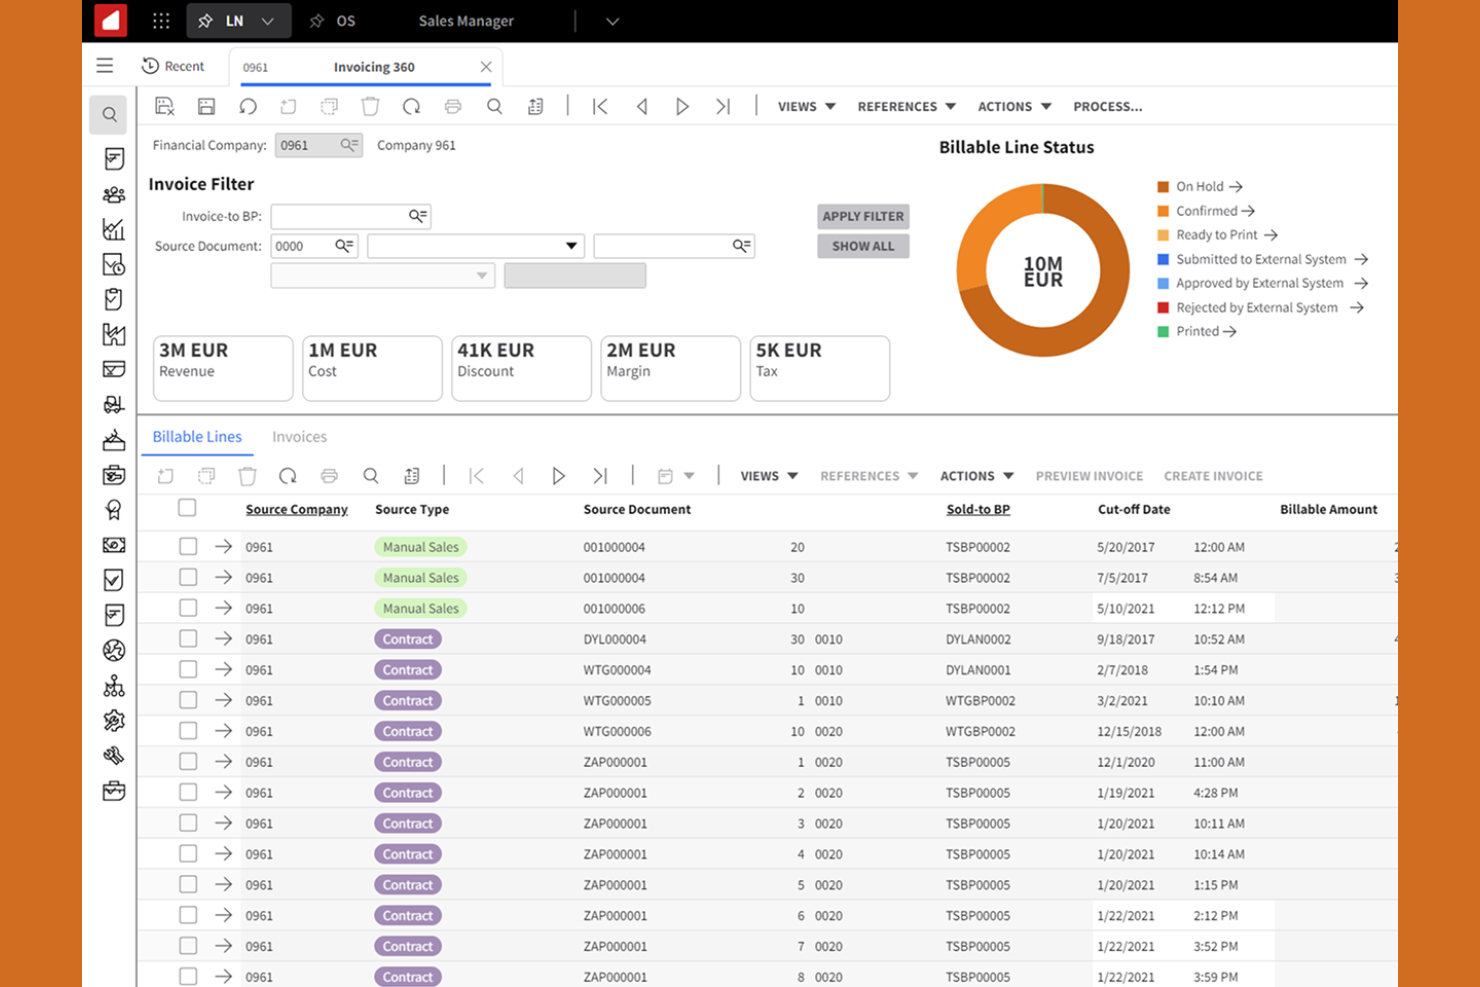Go to the first record in the top toolbar

point(600,106)
